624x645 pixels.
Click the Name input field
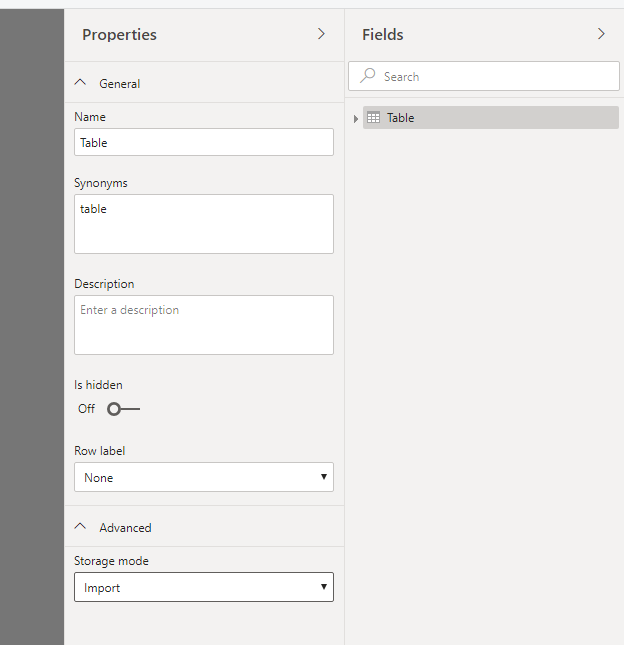[204, 142]
